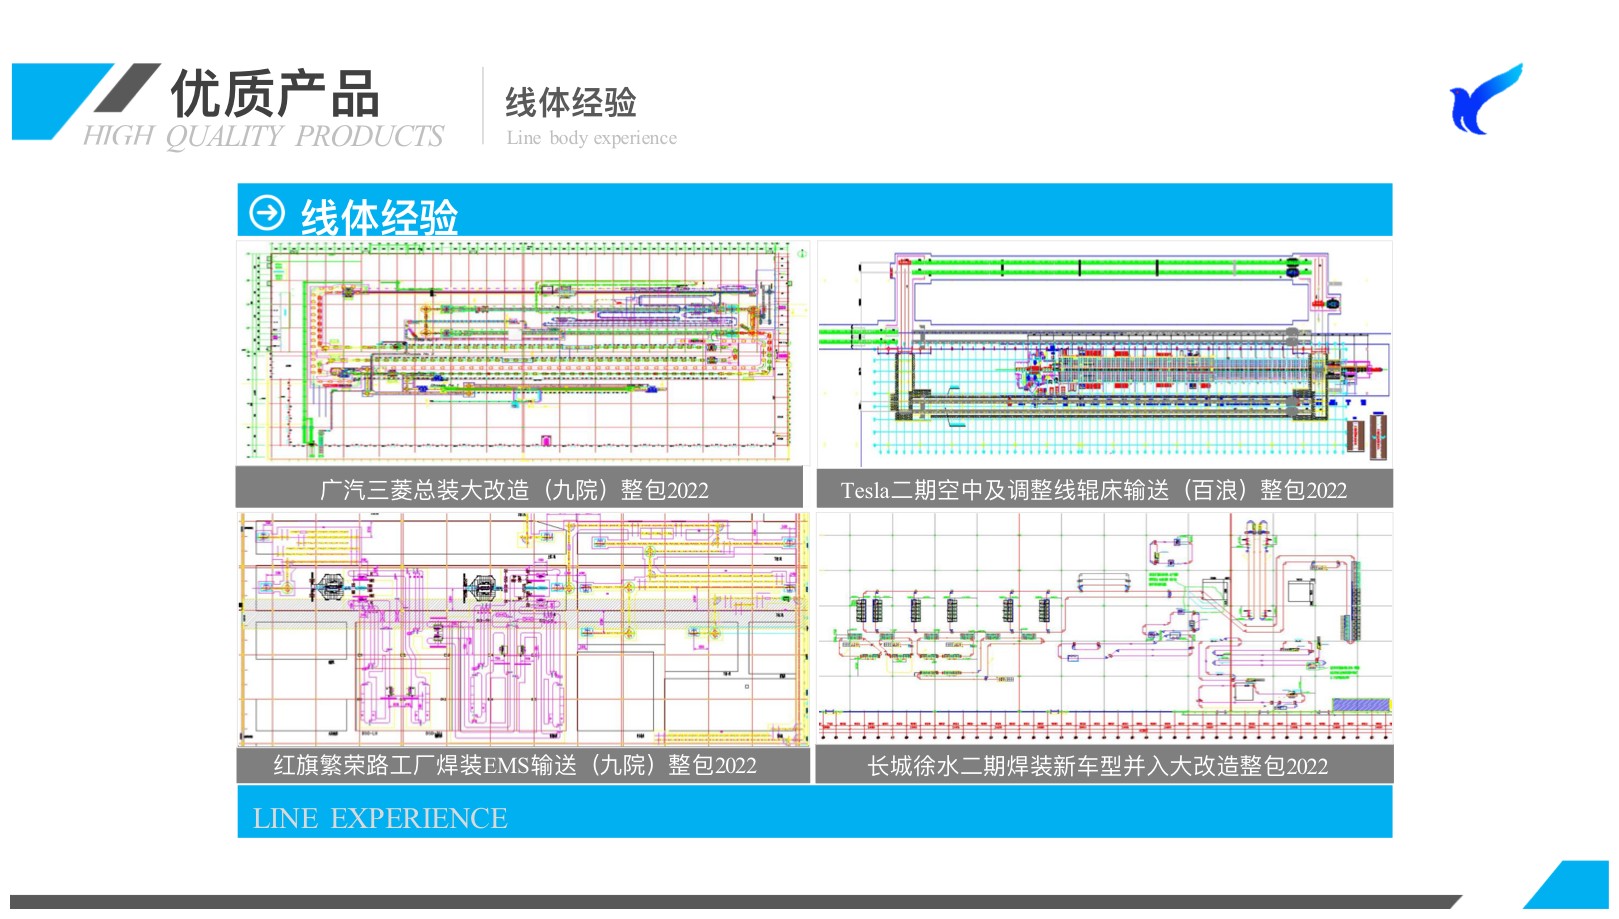Click the circled arrow icon beside 线体经验
This screenshot has height=919, width=1619.
pos(267,213)
